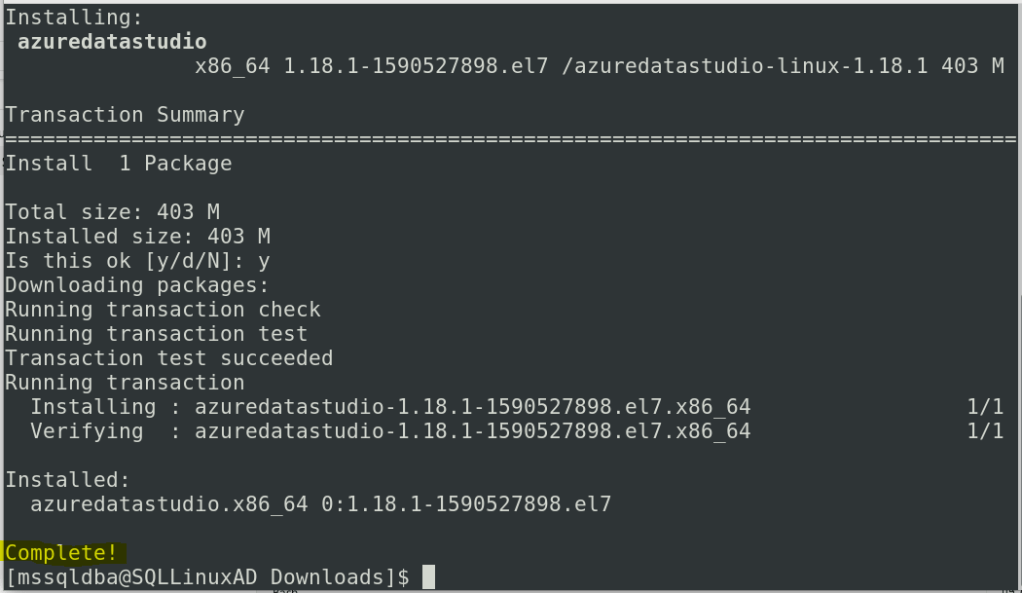
Task: Click the Running transaction test line
Action: pyautogui.click(x=156, y=334)
